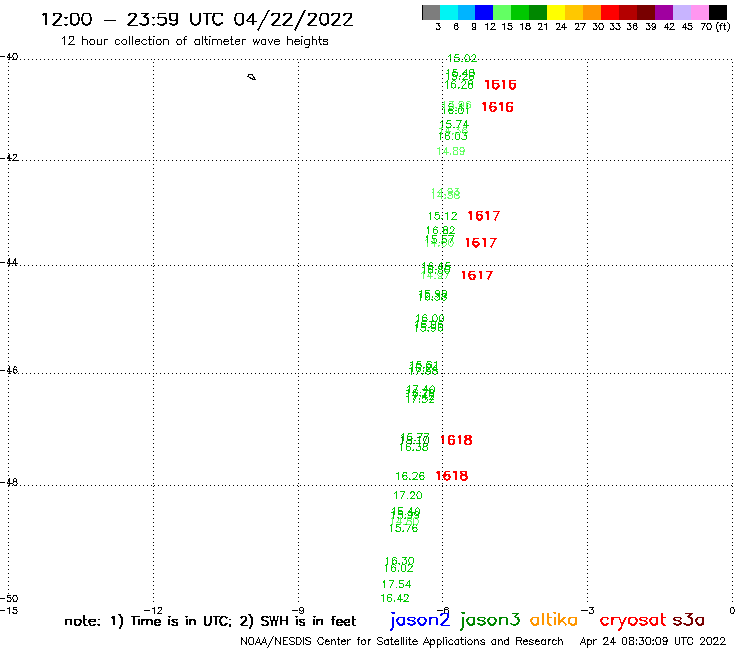Click the jason3 satellite legend label
740x650 pixels.
pos(490,620)
